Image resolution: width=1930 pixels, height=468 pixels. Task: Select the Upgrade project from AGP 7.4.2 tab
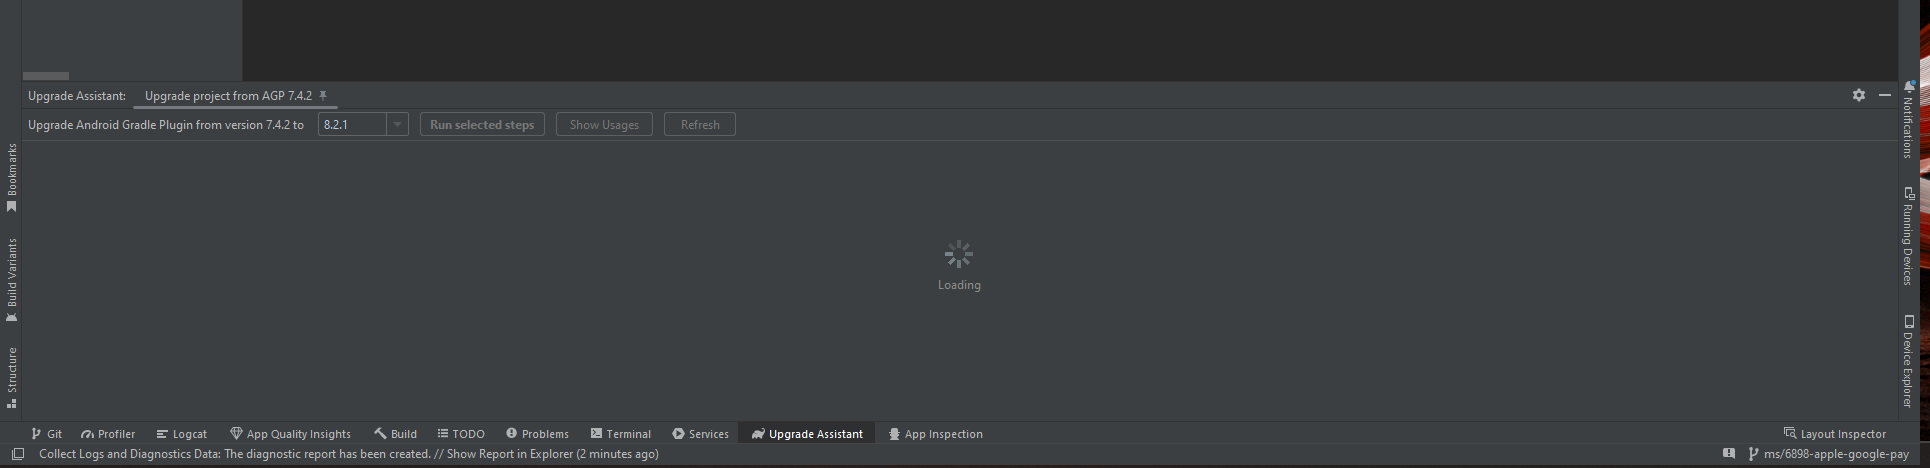point(228,96)
